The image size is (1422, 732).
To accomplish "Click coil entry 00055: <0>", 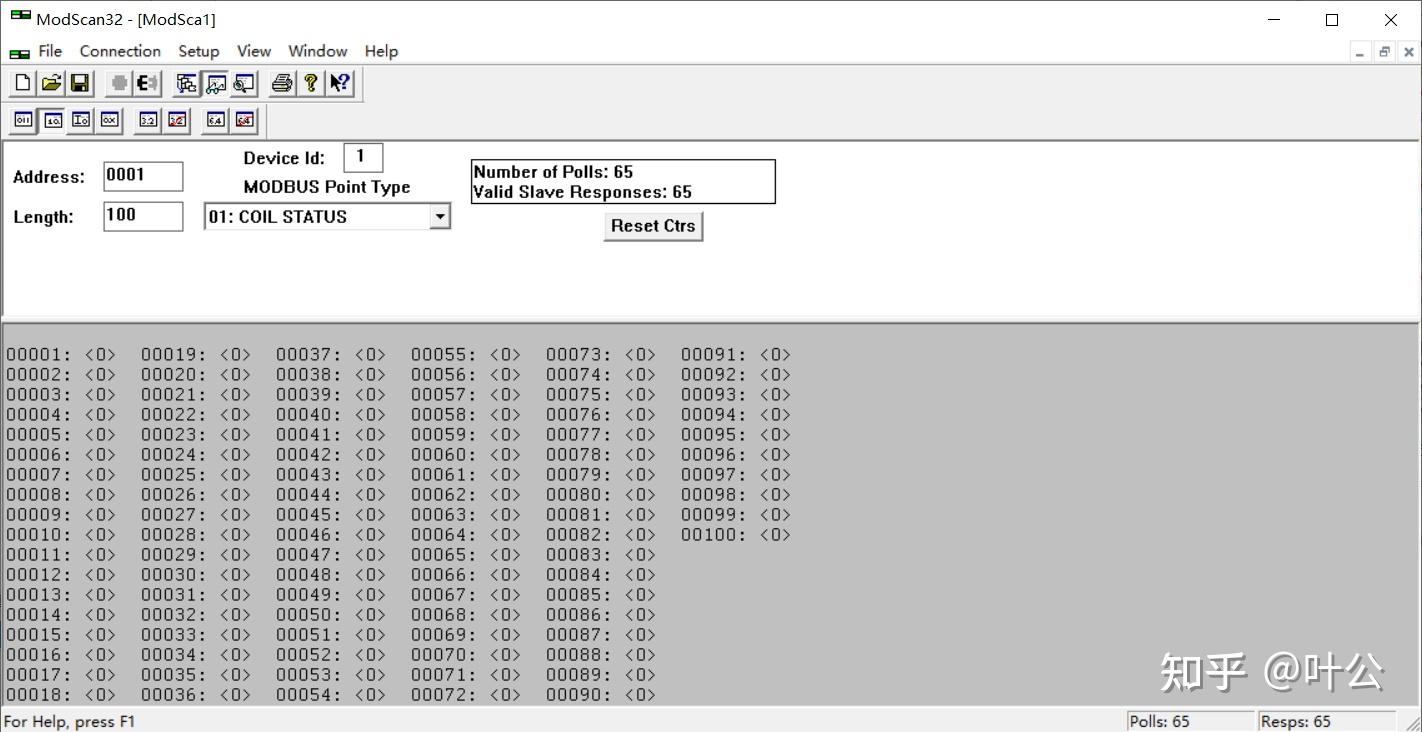I will tap(466, 355).
